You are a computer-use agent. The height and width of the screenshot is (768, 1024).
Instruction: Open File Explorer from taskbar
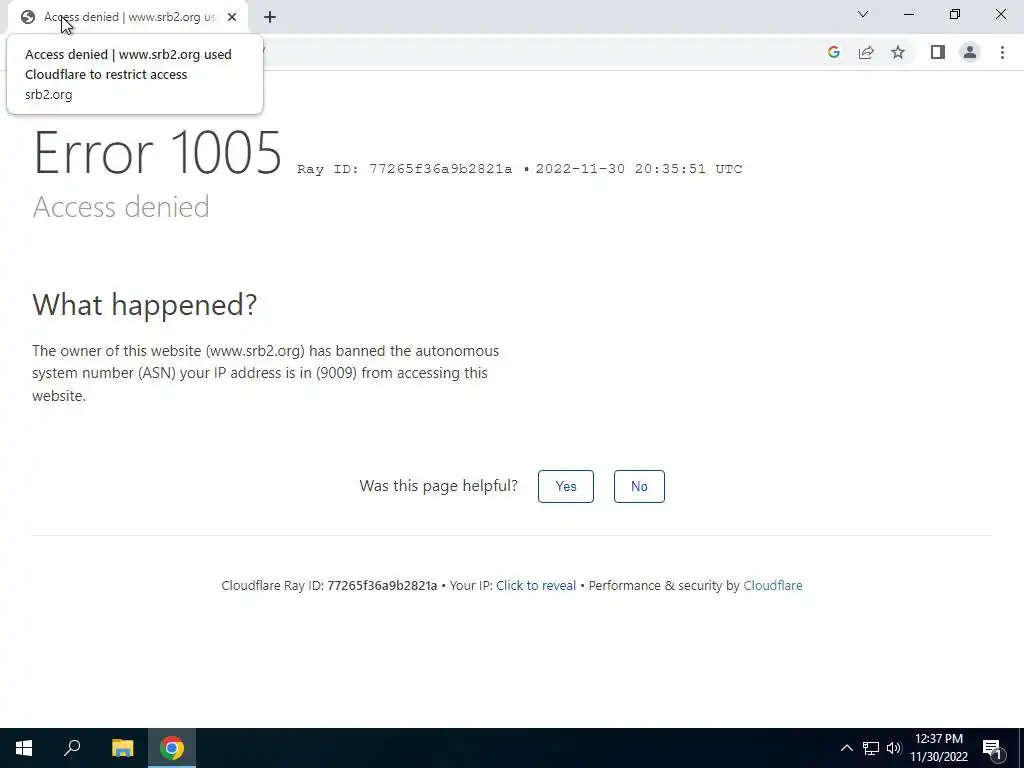(x=122, y=748)
